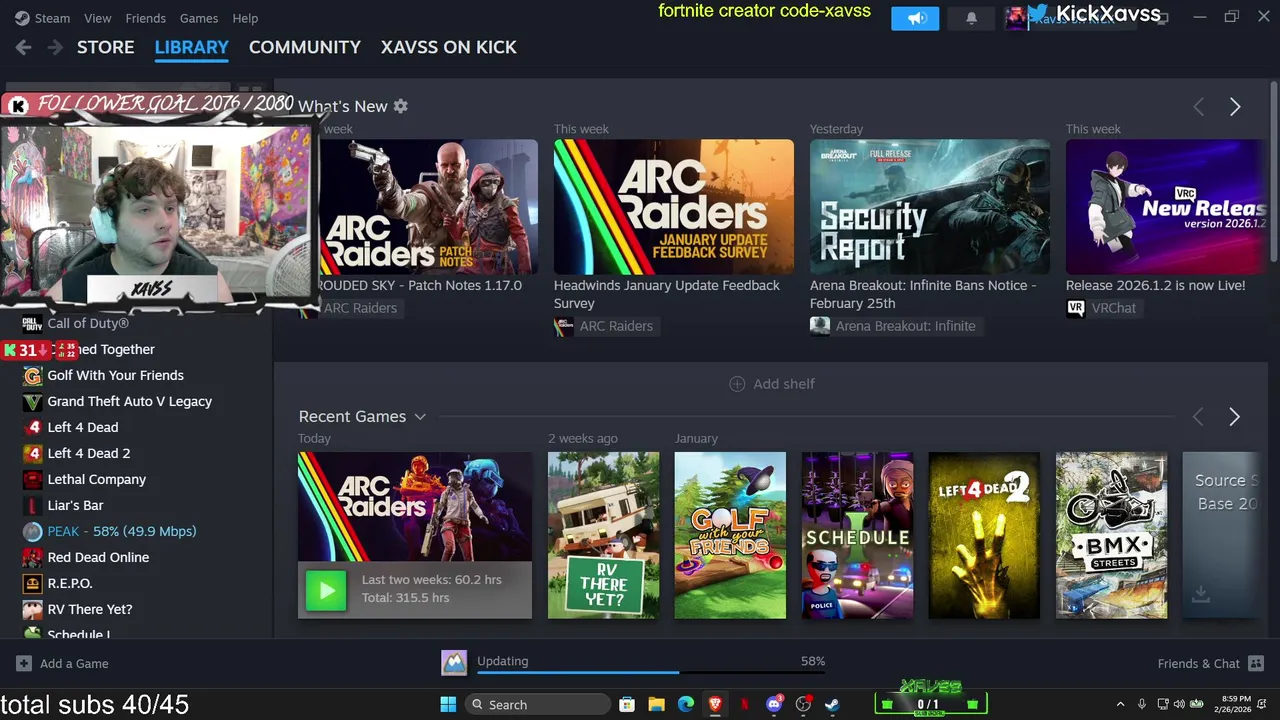Click the Lethal Company list icon

(33, 479)
